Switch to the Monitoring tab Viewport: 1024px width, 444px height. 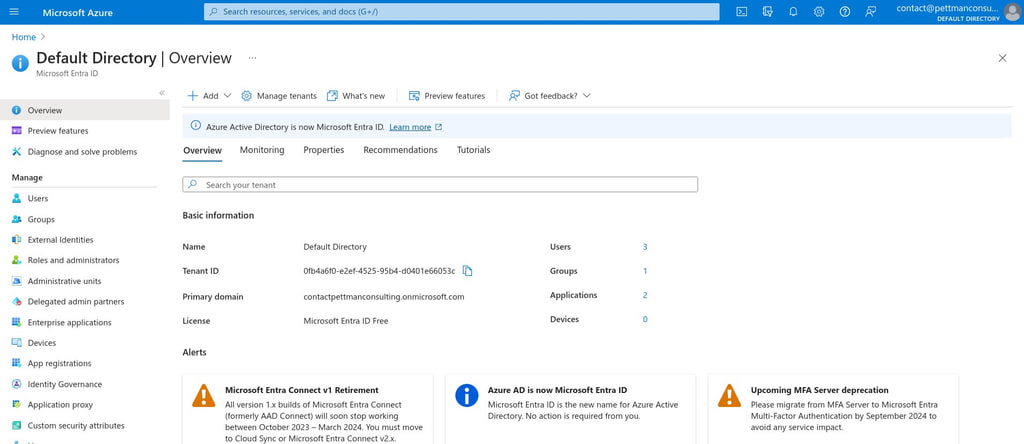click(x=262, y=150)
